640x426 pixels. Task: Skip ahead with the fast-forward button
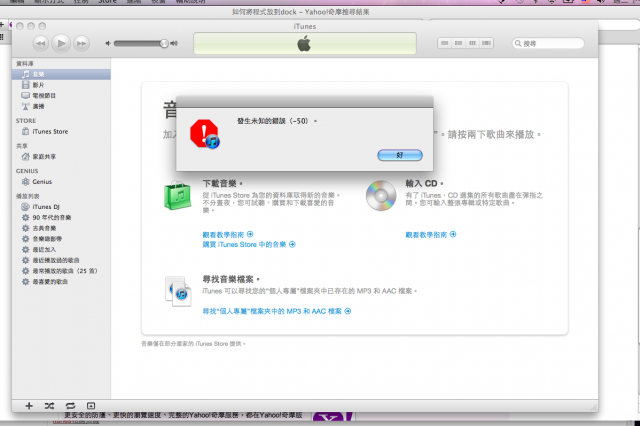(x=82, y=43)
